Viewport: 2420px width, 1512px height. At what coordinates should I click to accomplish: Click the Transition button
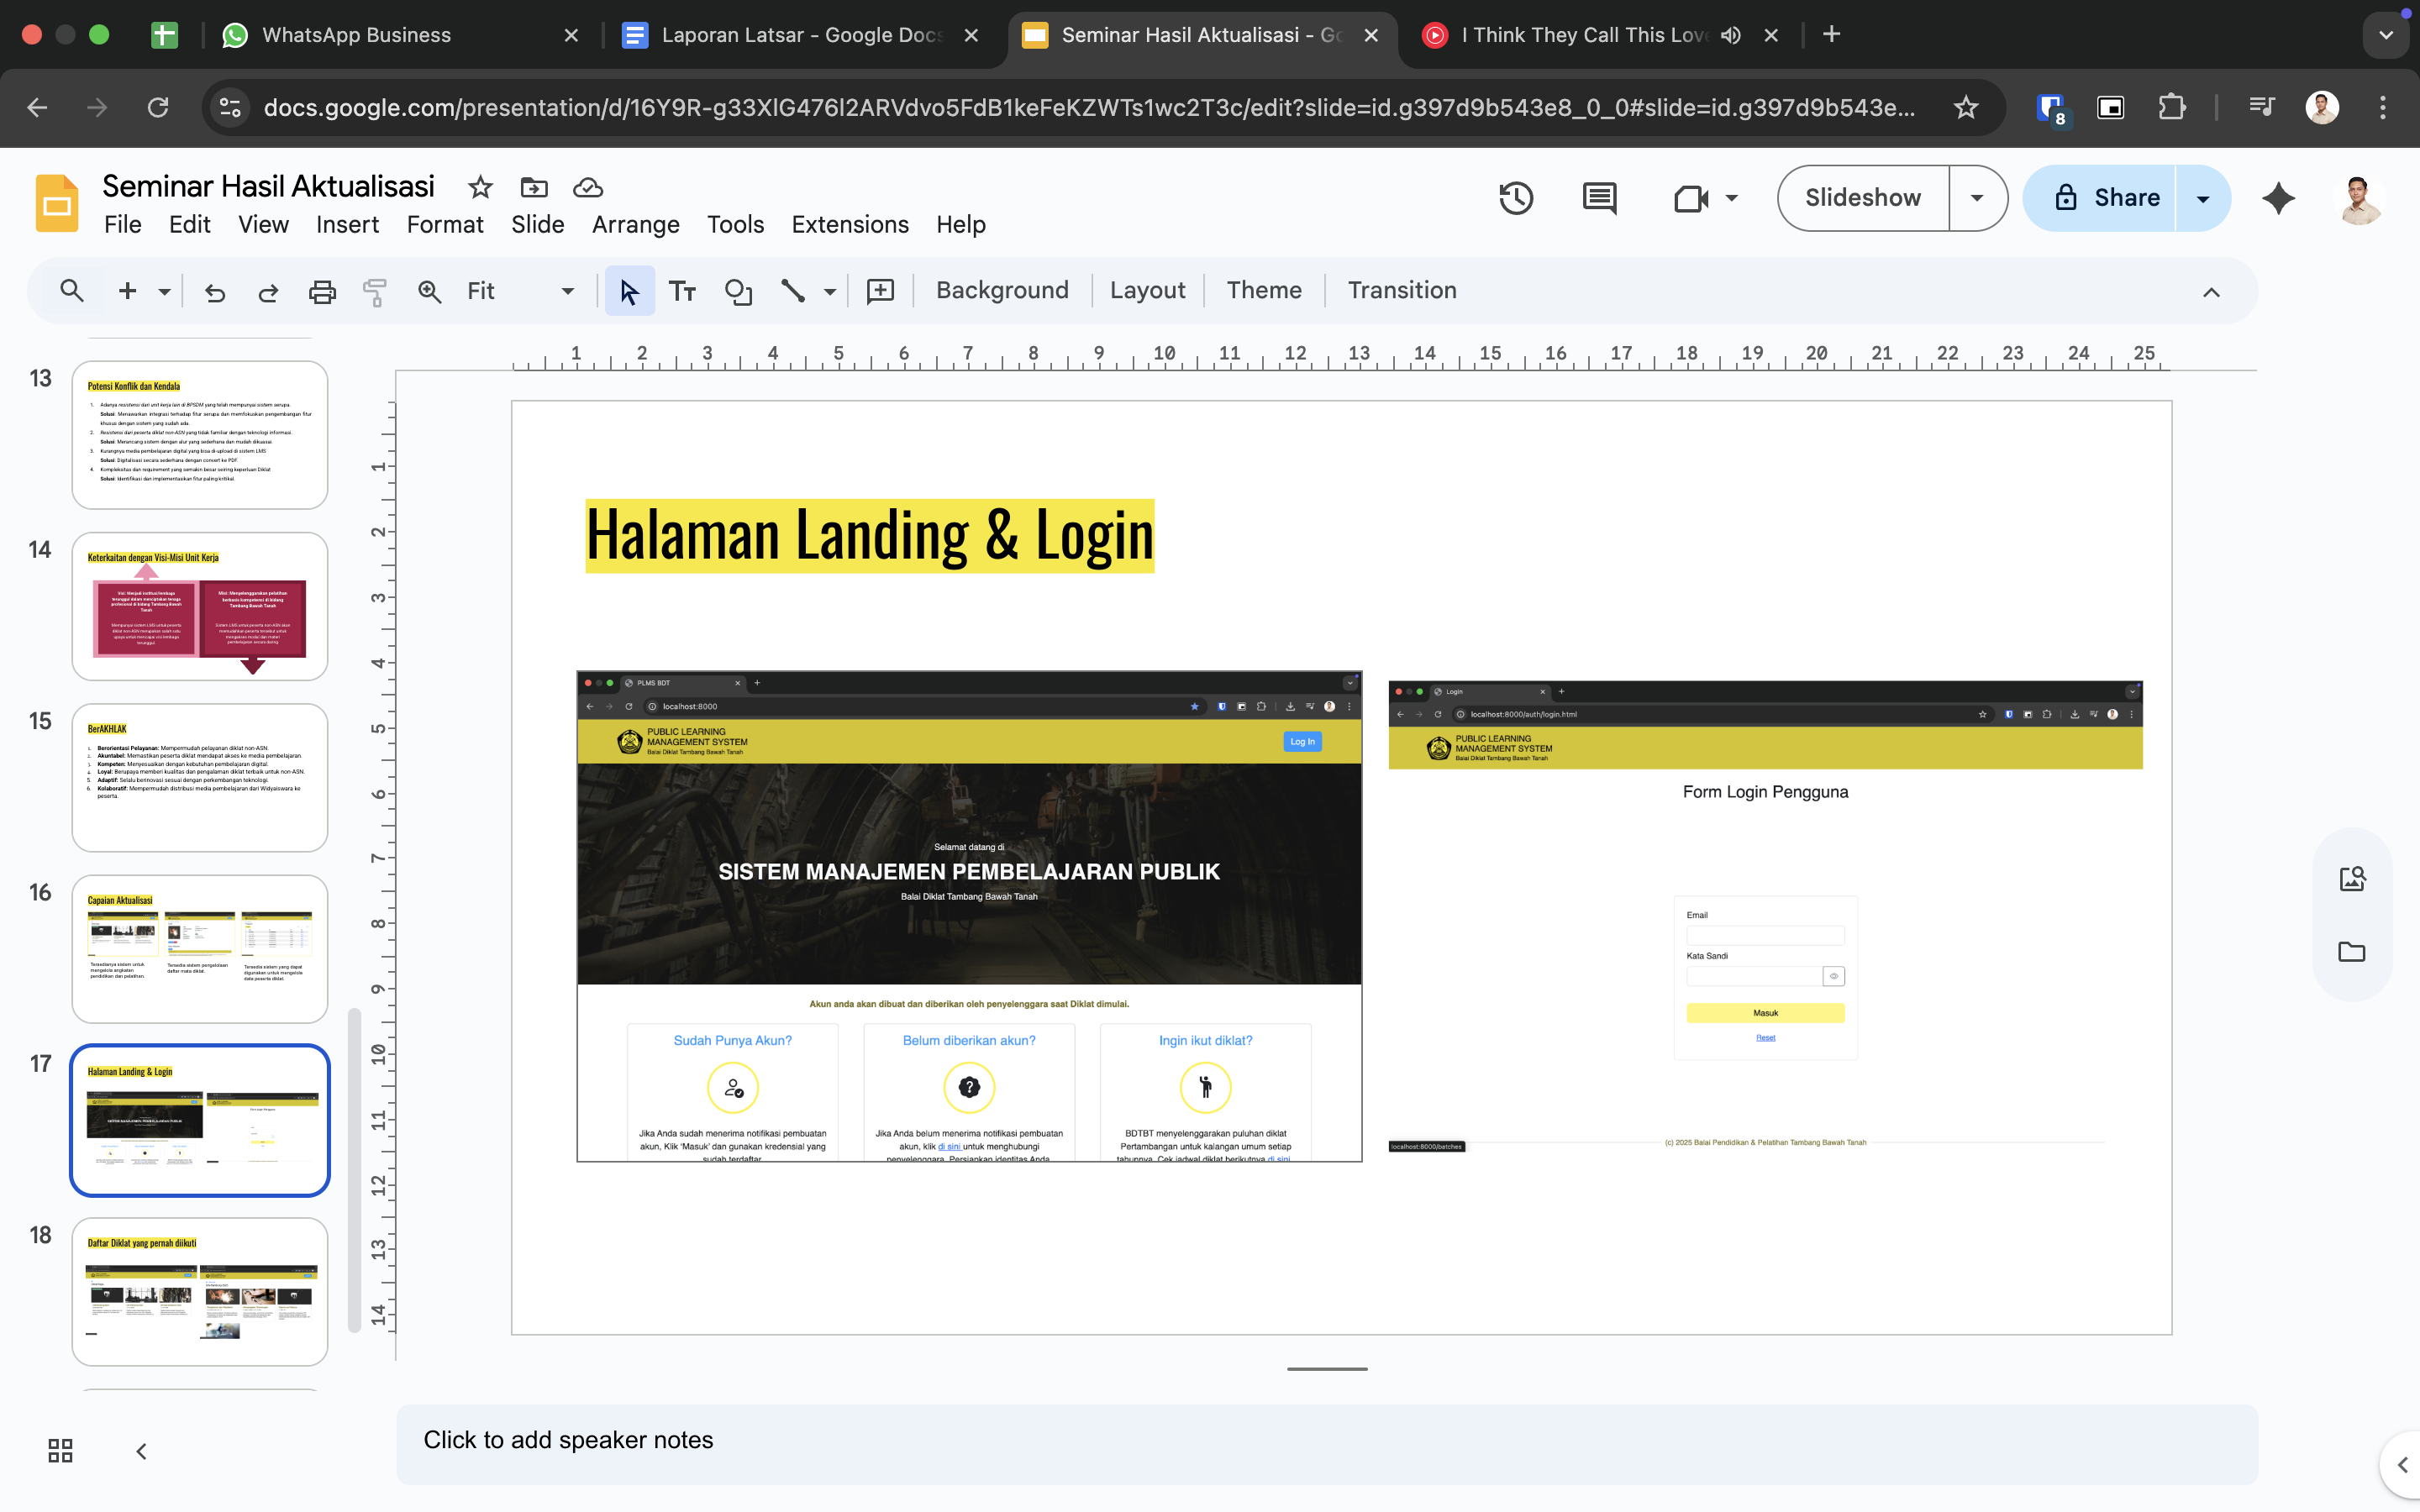pyautogui.click(x=1401, y=290)
